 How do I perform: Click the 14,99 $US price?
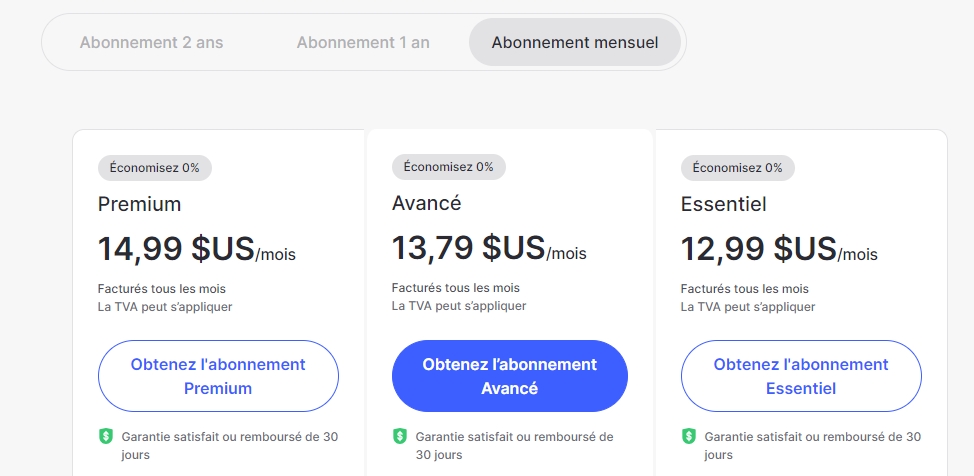tap(176, 248)
